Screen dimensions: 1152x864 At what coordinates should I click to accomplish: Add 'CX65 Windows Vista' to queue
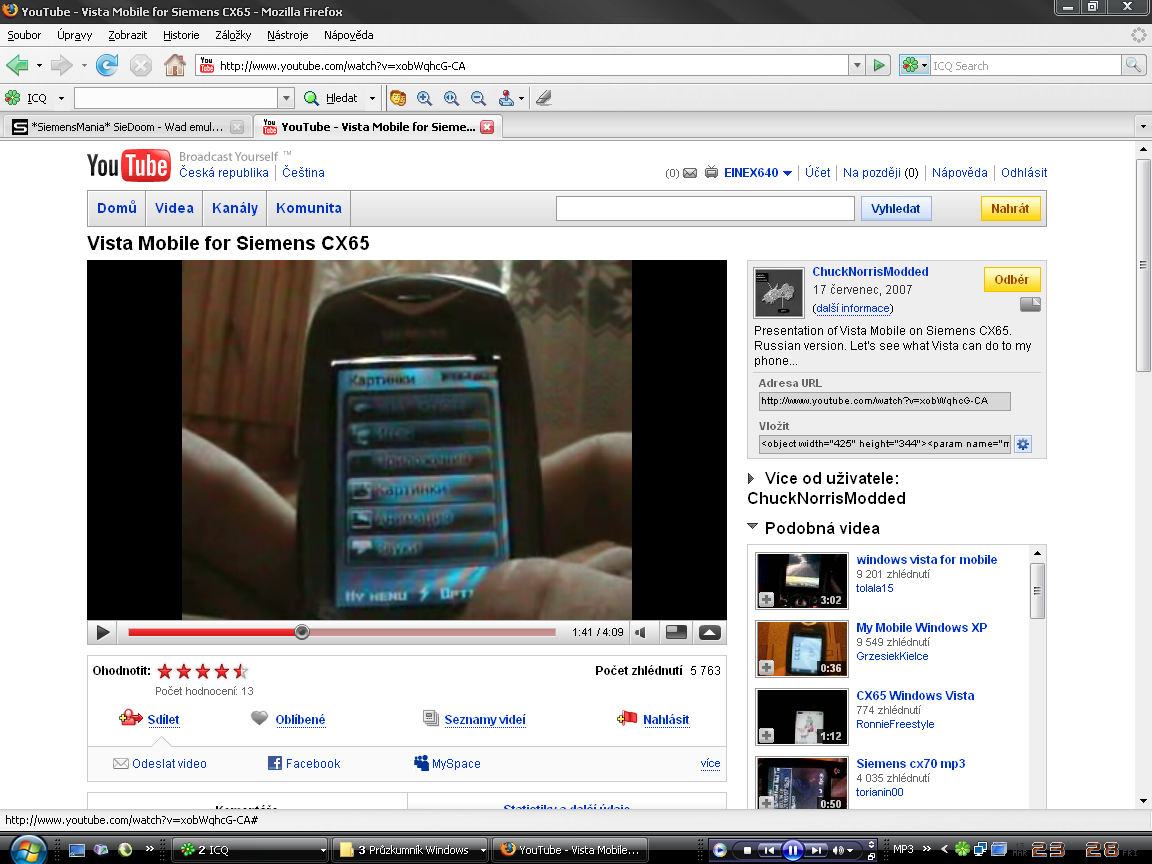tap(766, 735)
